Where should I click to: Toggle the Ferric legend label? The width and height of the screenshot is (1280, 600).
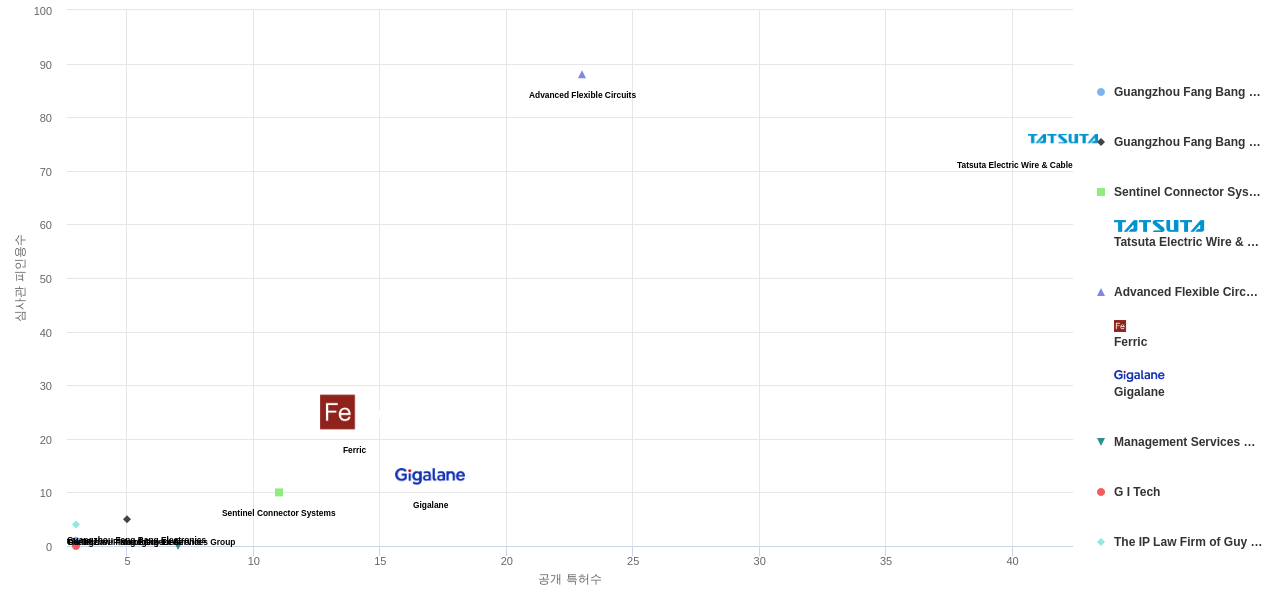(x=1130, y=342)
